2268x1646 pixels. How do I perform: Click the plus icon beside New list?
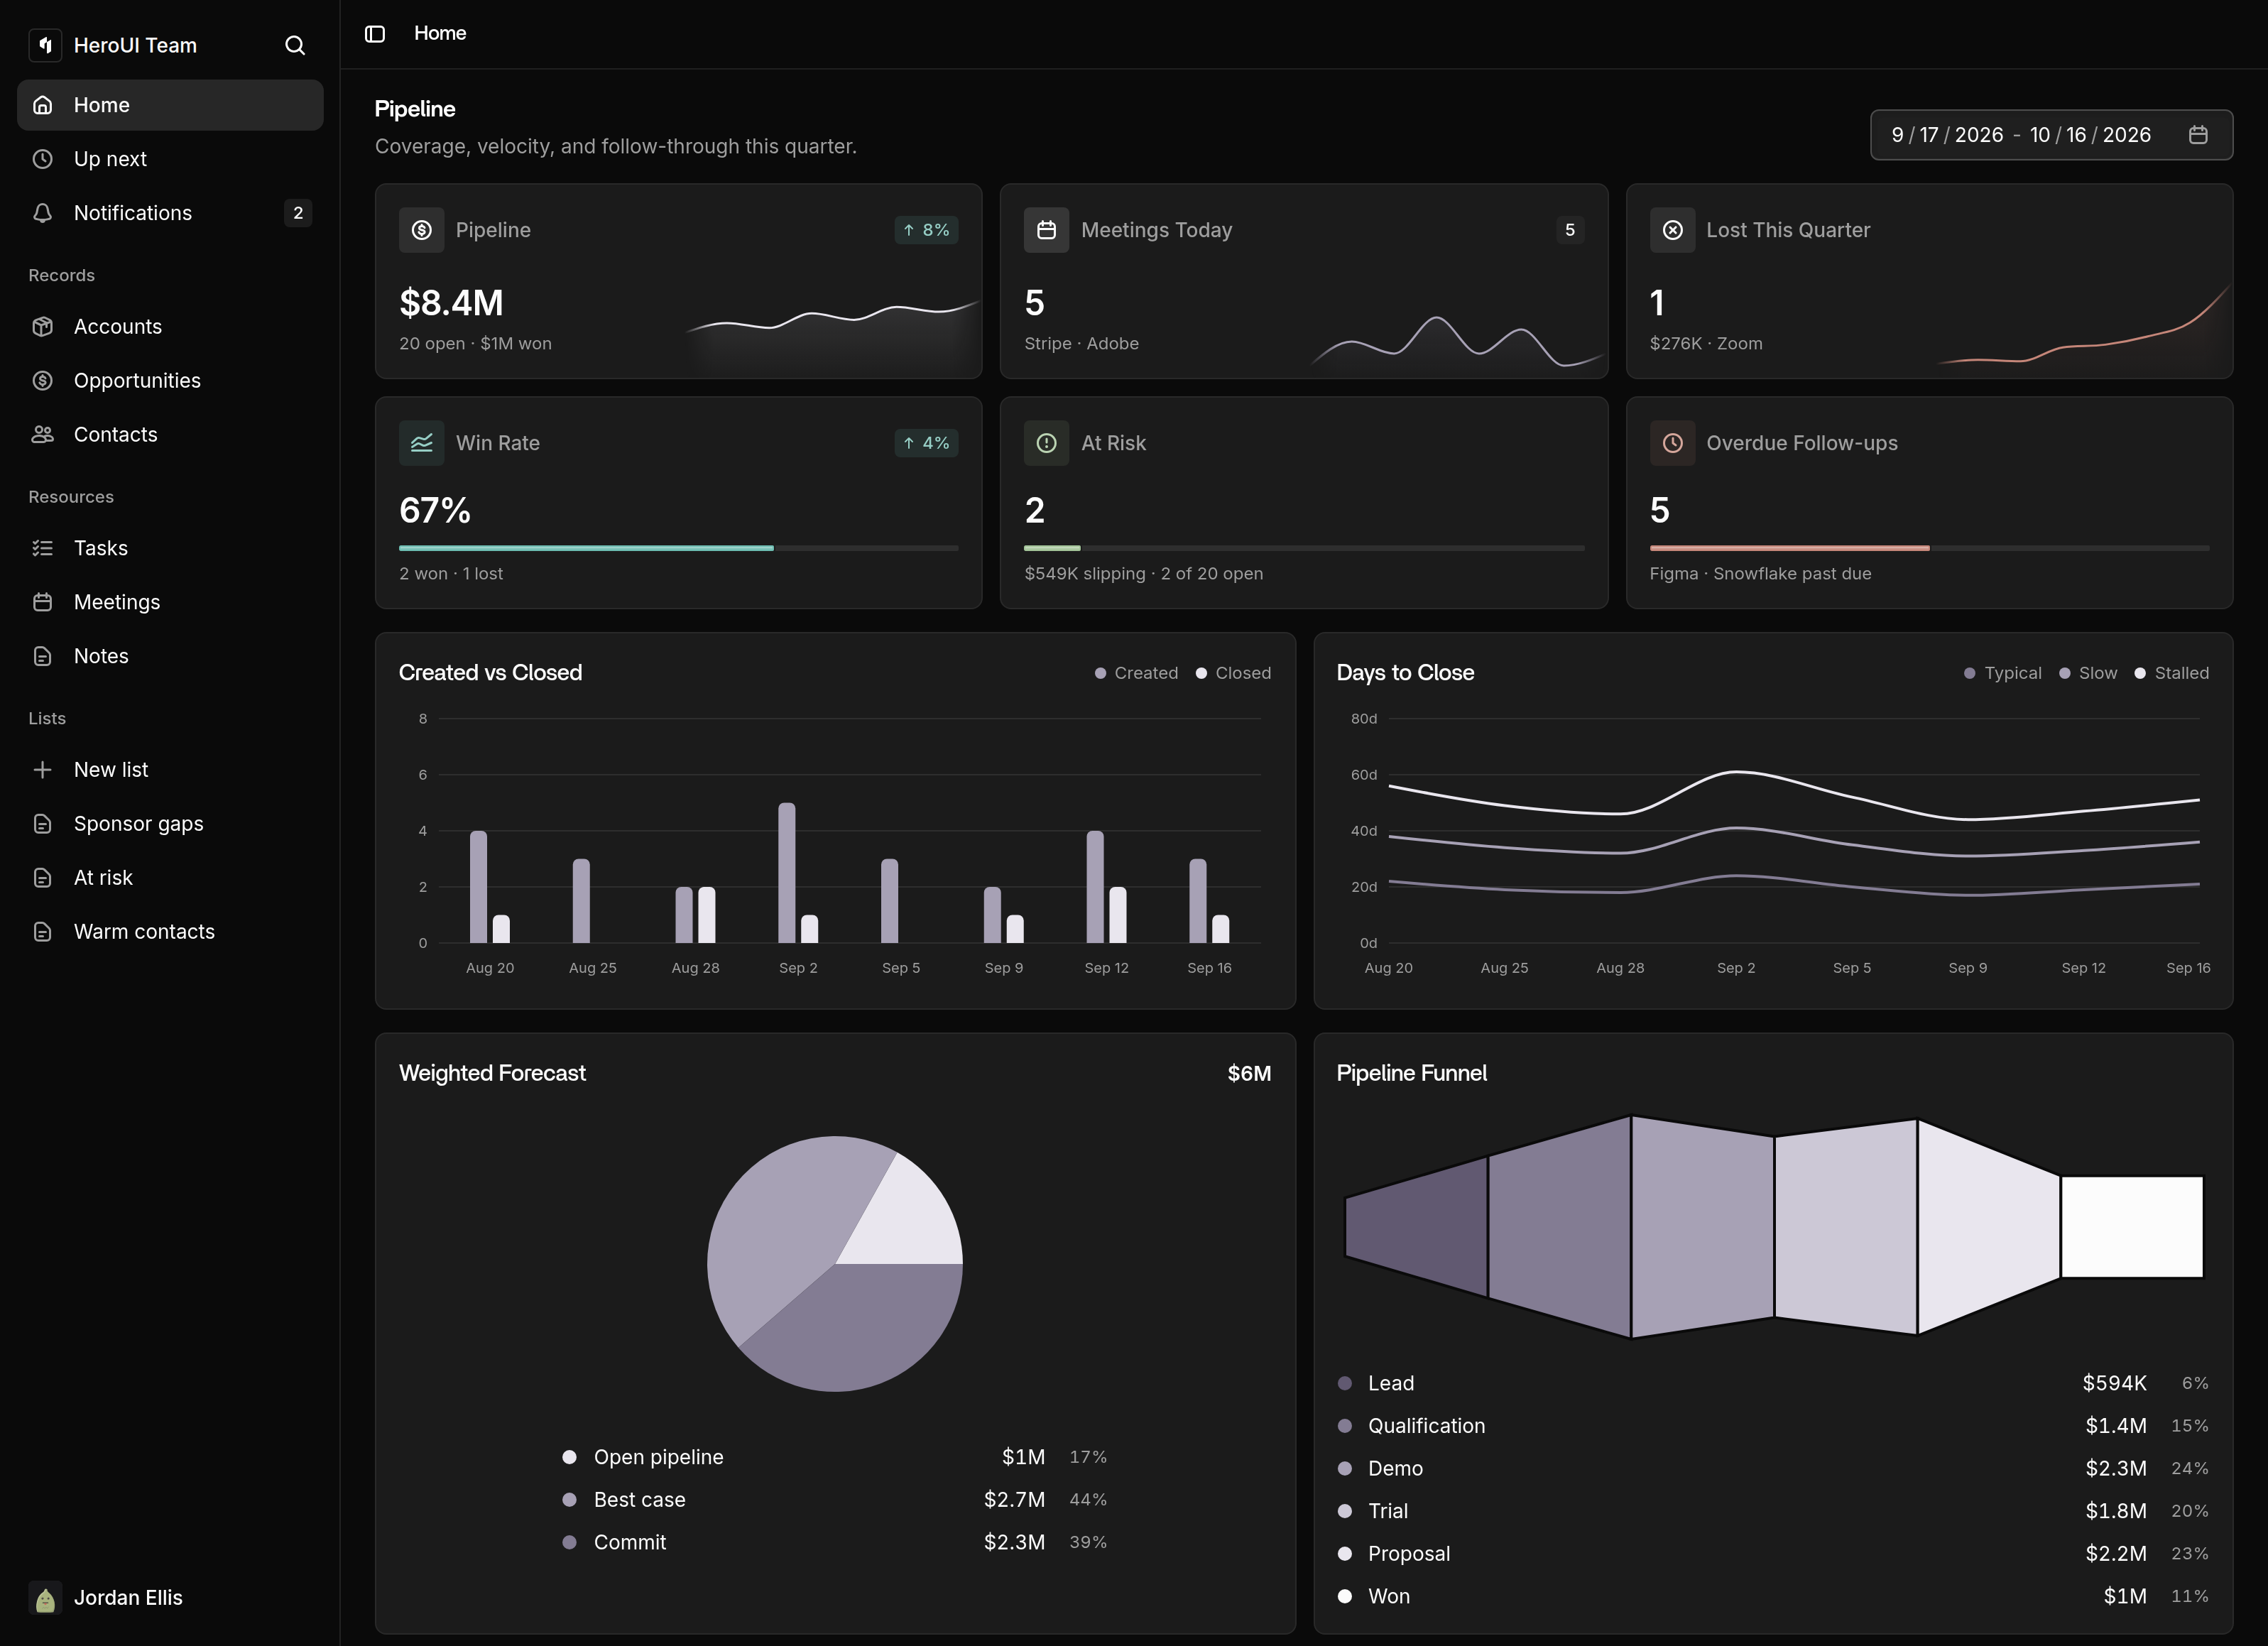click(x=43, y=770)
